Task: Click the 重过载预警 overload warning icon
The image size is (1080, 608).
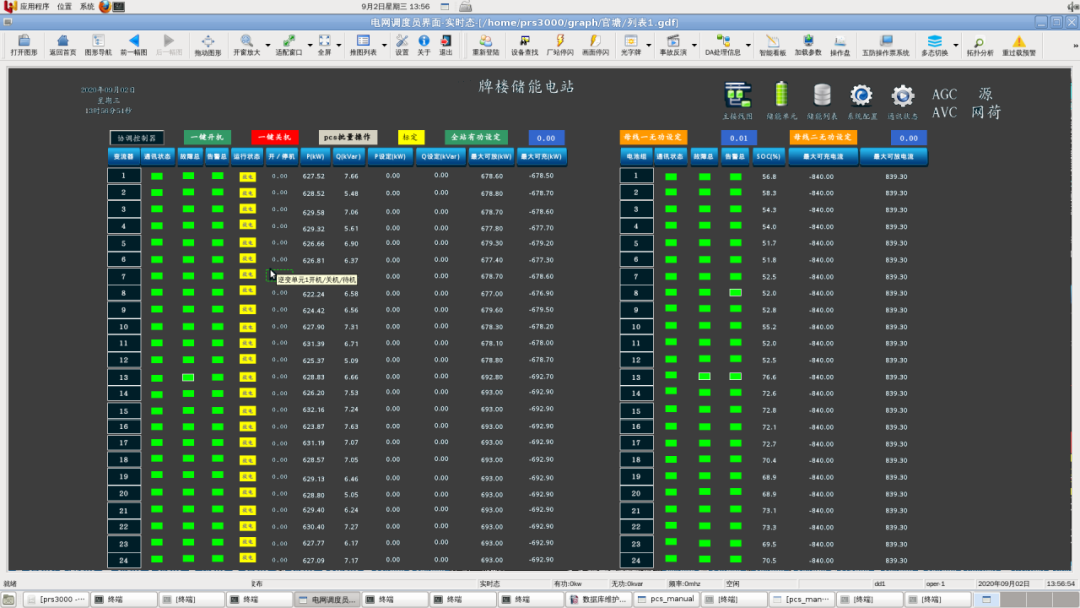Action: [1019, 44]
